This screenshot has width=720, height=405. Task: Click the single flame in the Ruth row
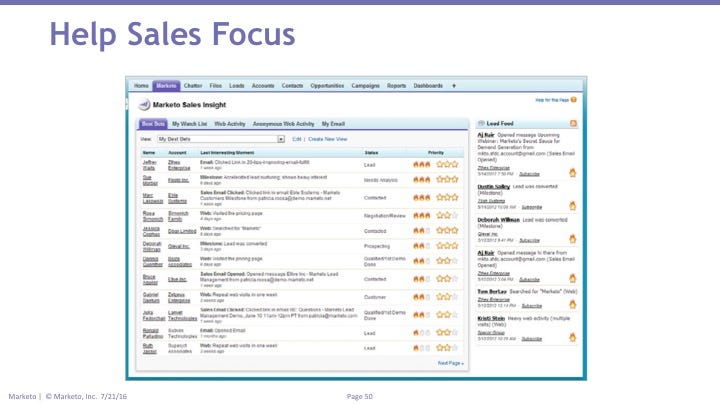click(416, 348)
